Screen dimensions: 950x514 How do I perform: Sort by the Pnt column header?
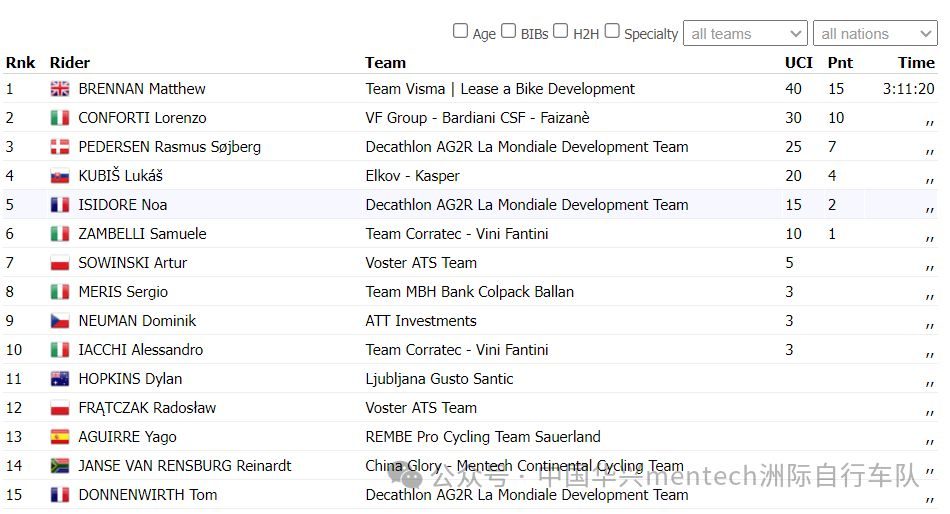click(x=840, y=63)
